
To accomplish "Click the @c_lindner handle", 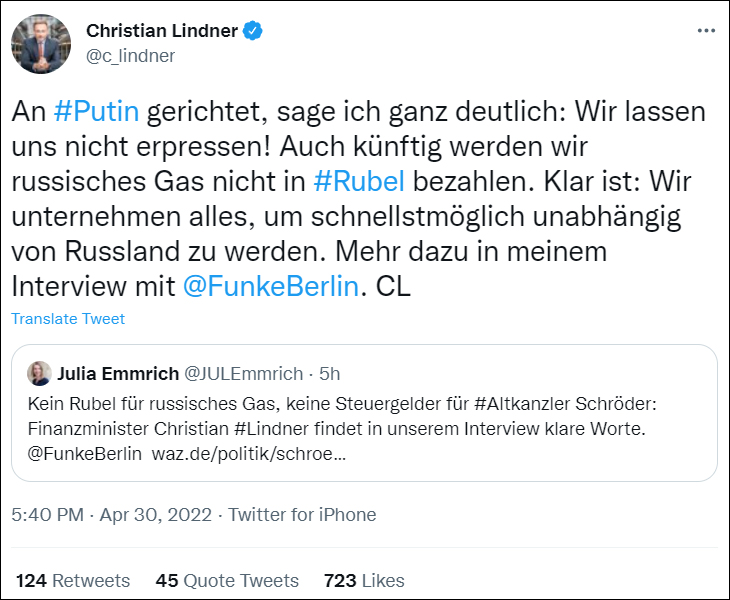I will (130, 56).
